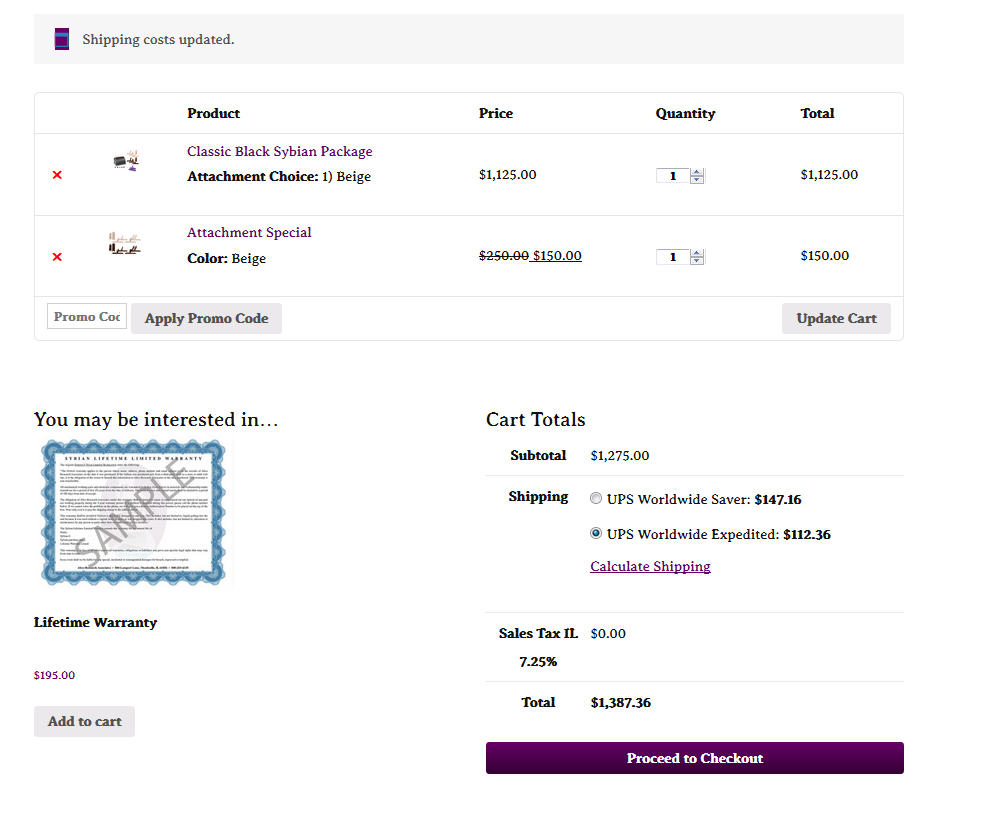Decrease quantity of Attachment Special
Viewport: 999px width, 824px height.
click(697, 261)
